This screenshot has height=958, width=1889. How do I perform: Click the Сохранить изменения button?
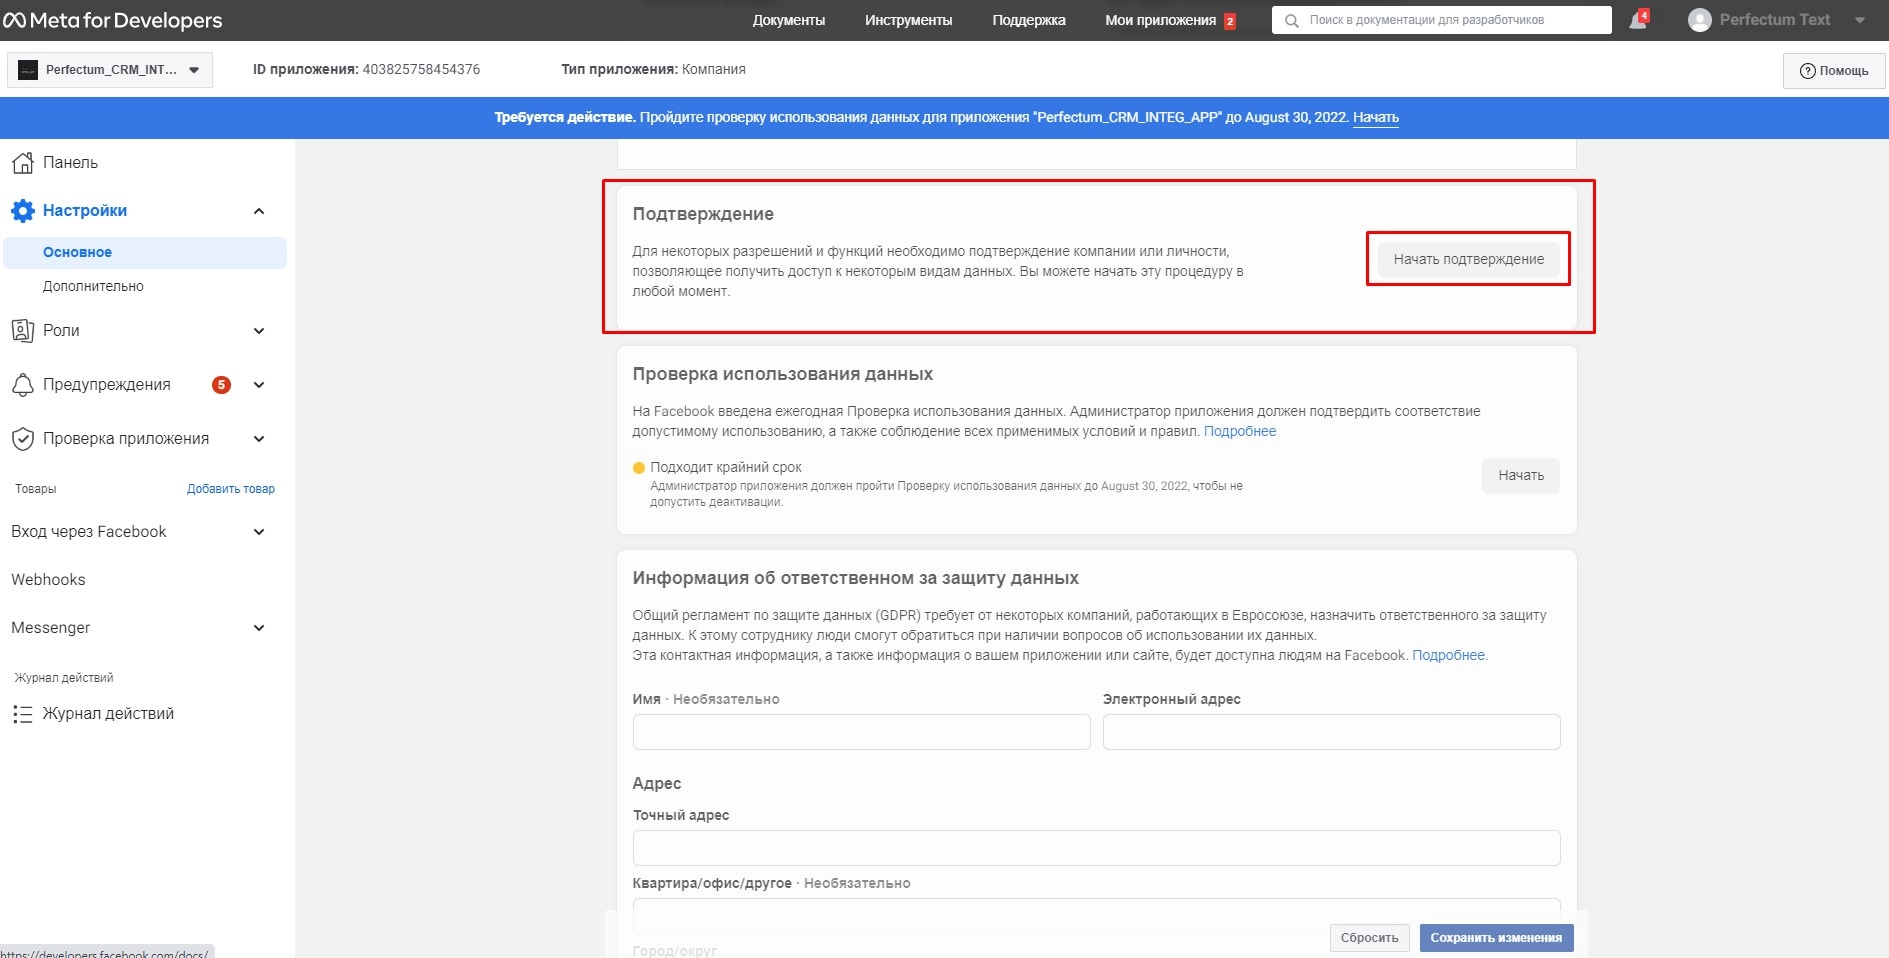(1496, 938)
